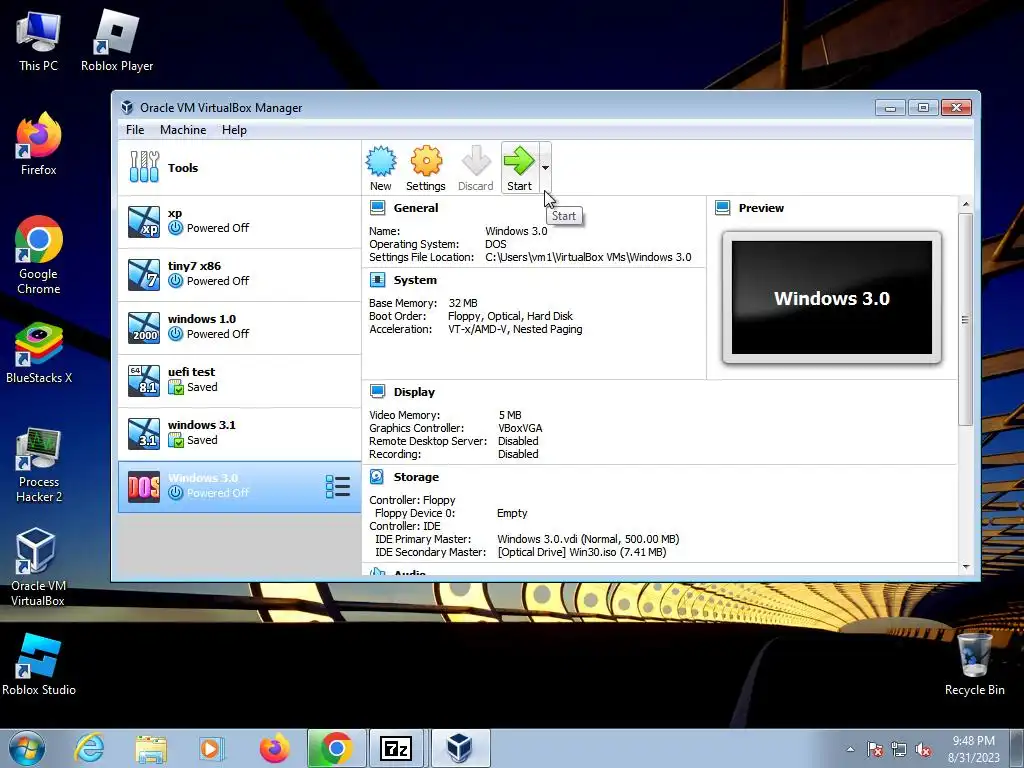Click the xp machine icon
The height and width of the screenshot is (768, 1024).
[144, 221]
